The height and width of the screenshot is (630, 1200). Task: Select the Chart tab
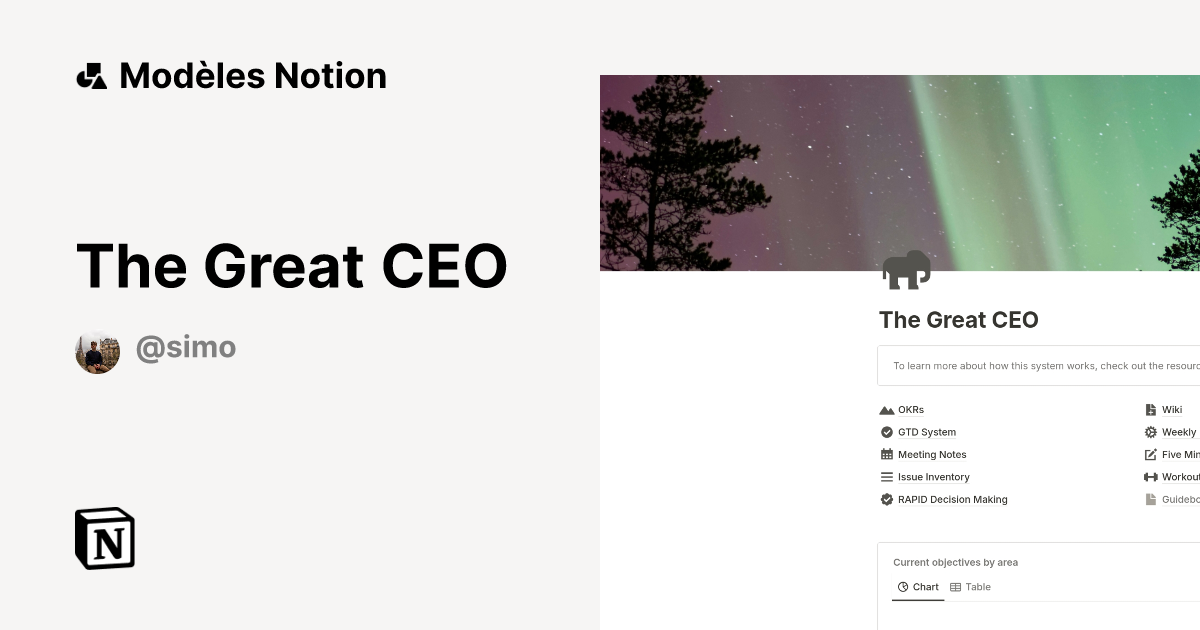coord(918,587)
